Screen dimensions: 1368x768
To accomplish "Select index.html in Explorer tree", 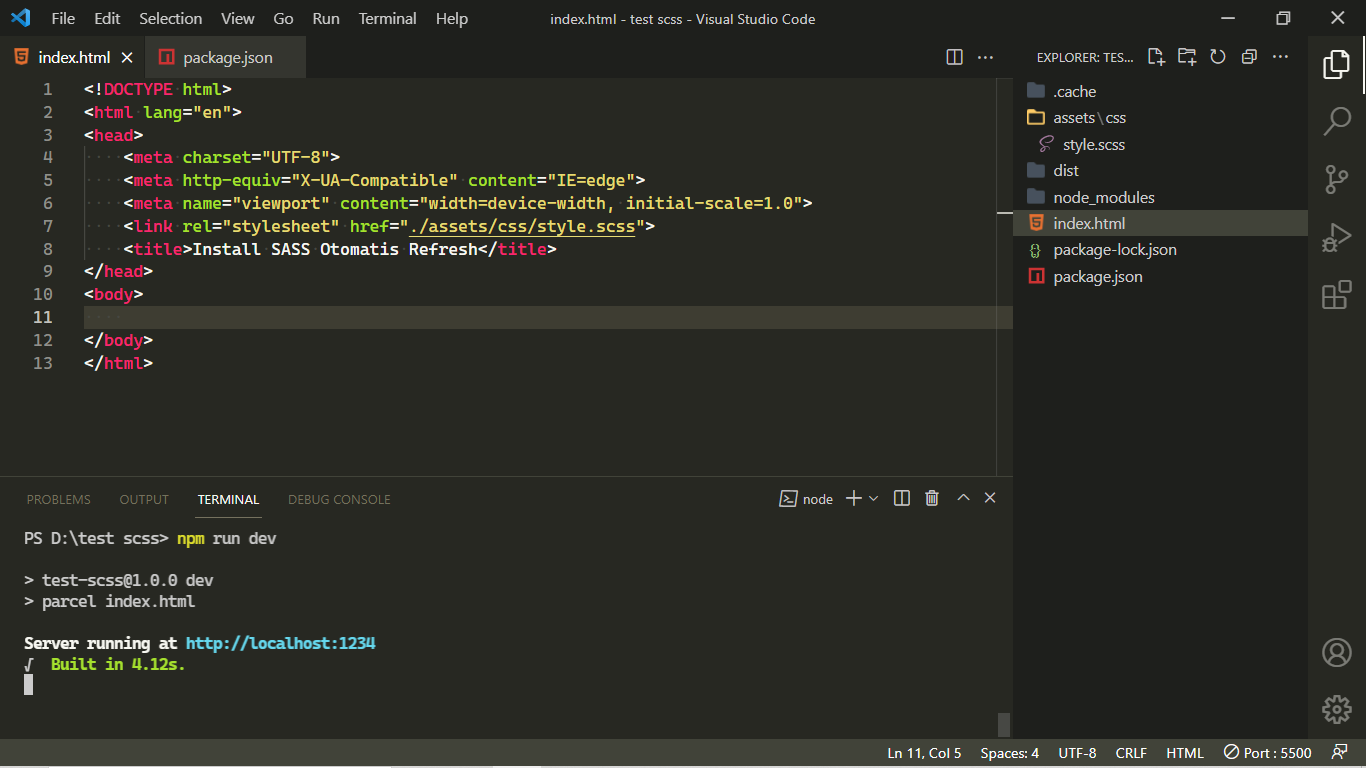I will [1160, 223].
